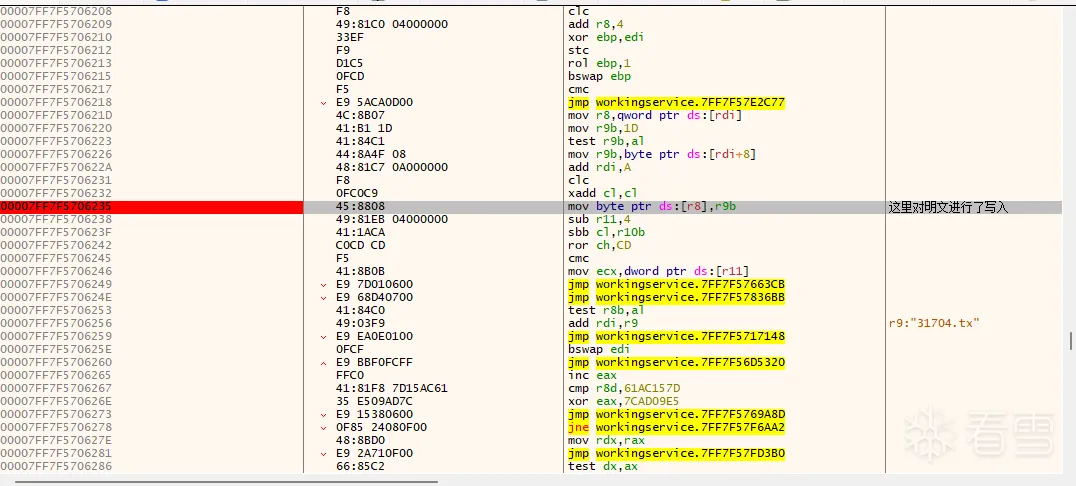Click opcode bytes 48:81C7 0A000000
This screenshot has width=1076, height=486.
pyautogui.click(x=392, y=167)
